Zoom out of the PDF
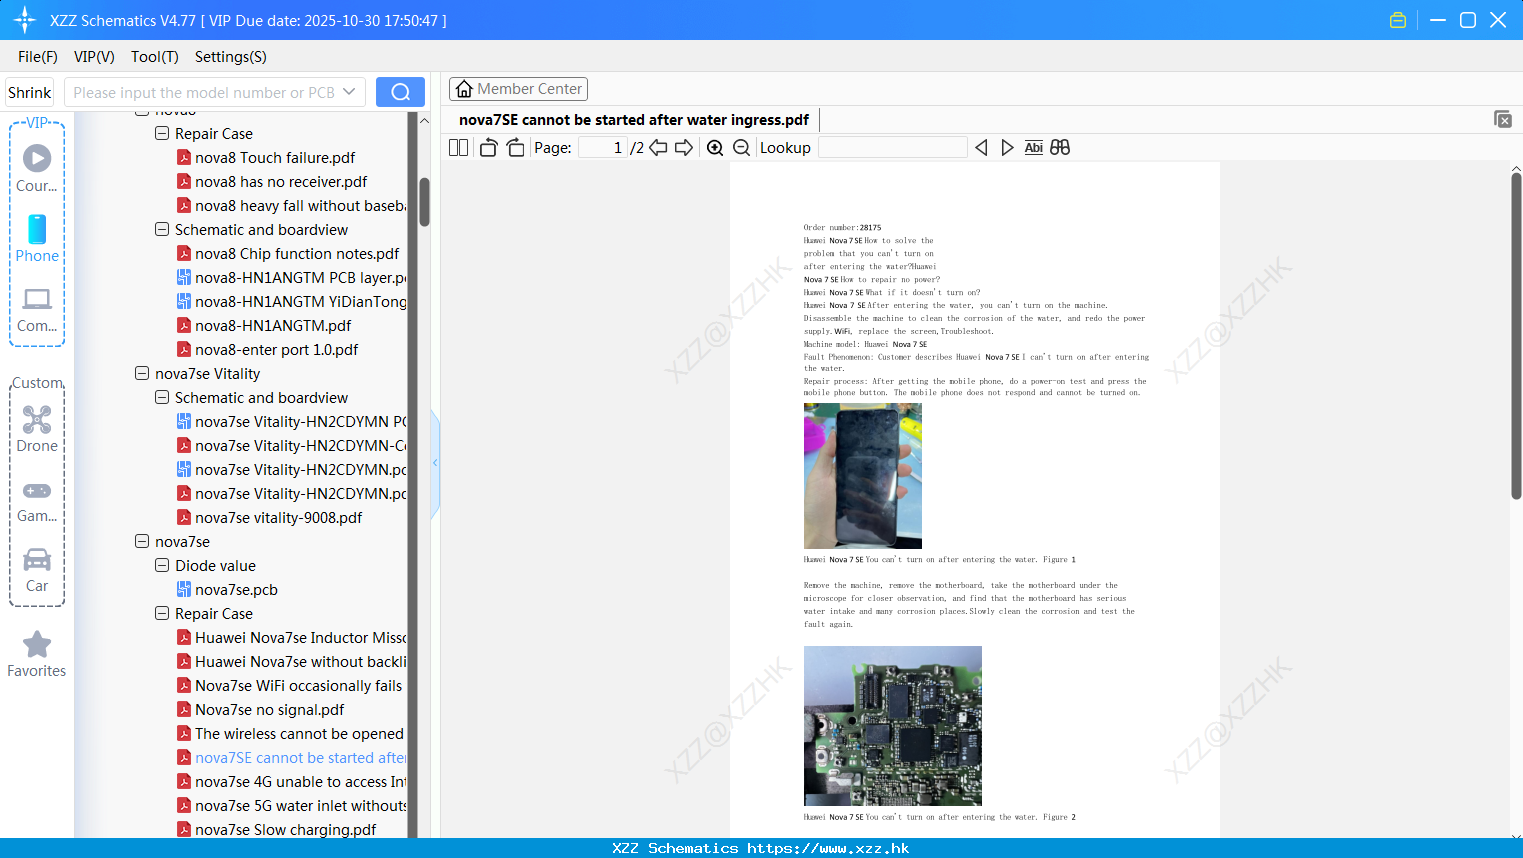This screenshot has height=858, width=1523. [x=741, y=148]
